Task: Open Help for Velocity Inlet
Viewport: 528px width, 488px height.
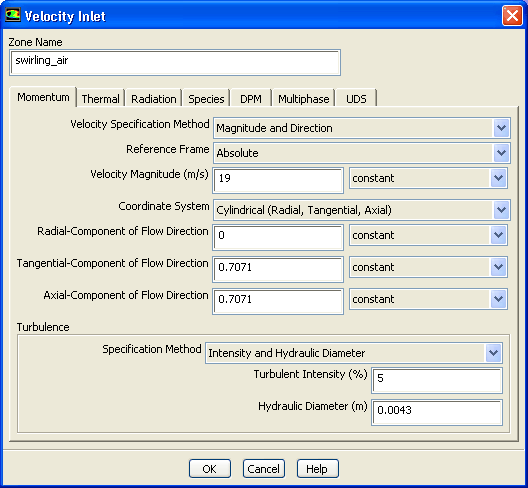Action: 318,468
